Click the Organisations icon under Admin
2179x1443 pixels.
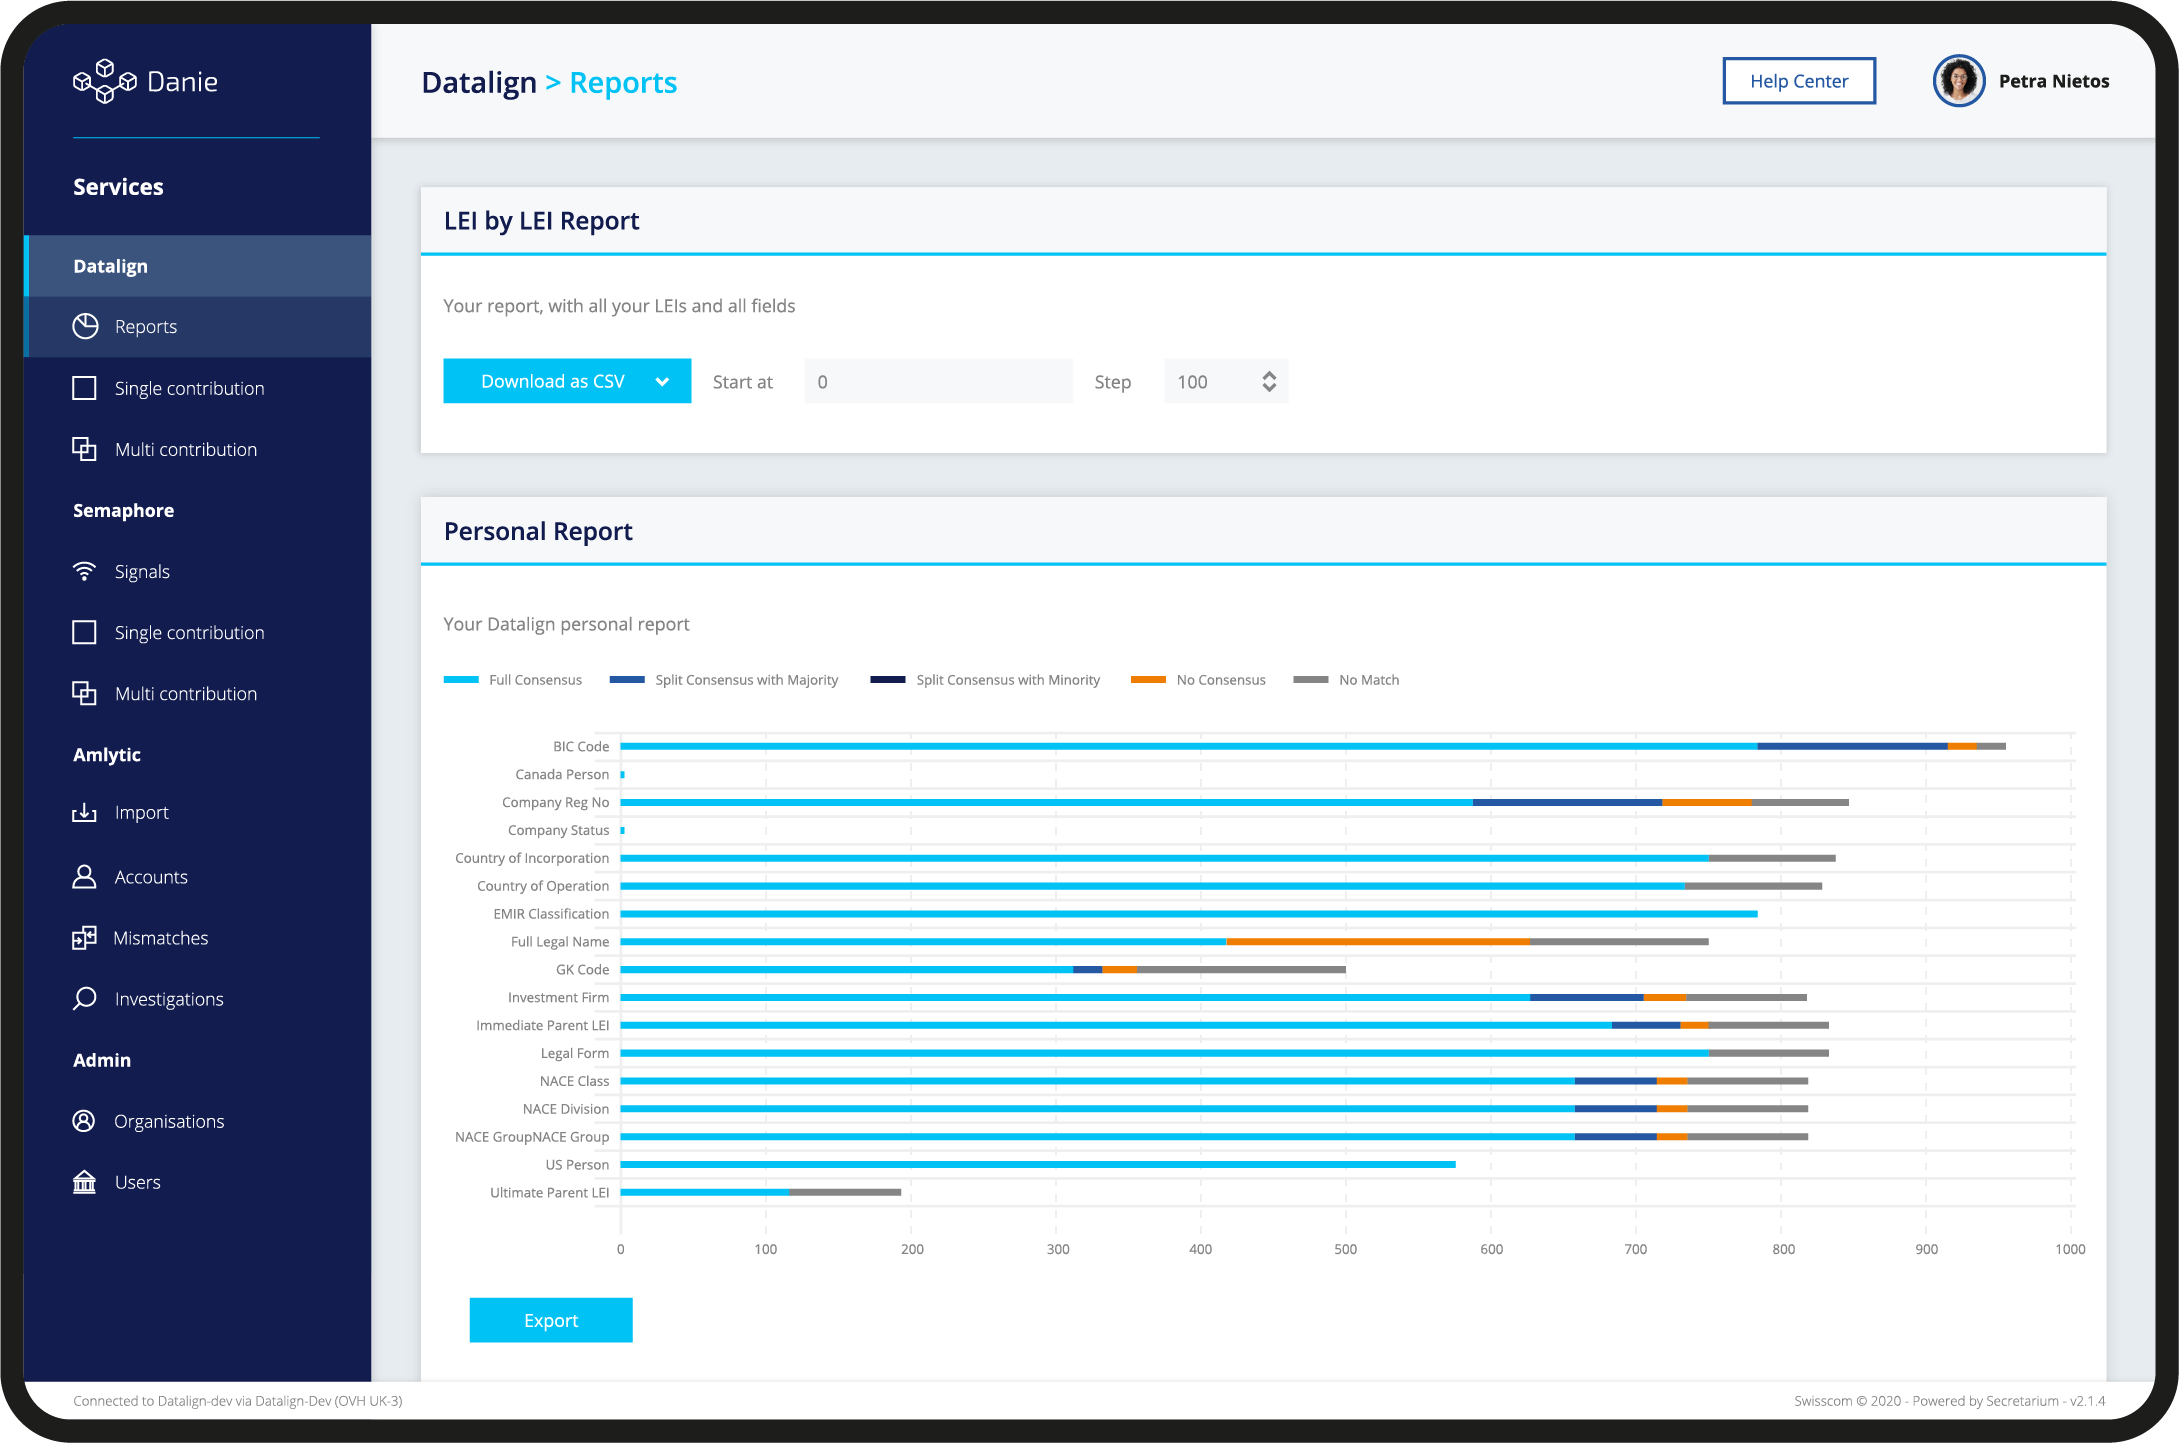pyautogui.click(x=85, y=1120)
